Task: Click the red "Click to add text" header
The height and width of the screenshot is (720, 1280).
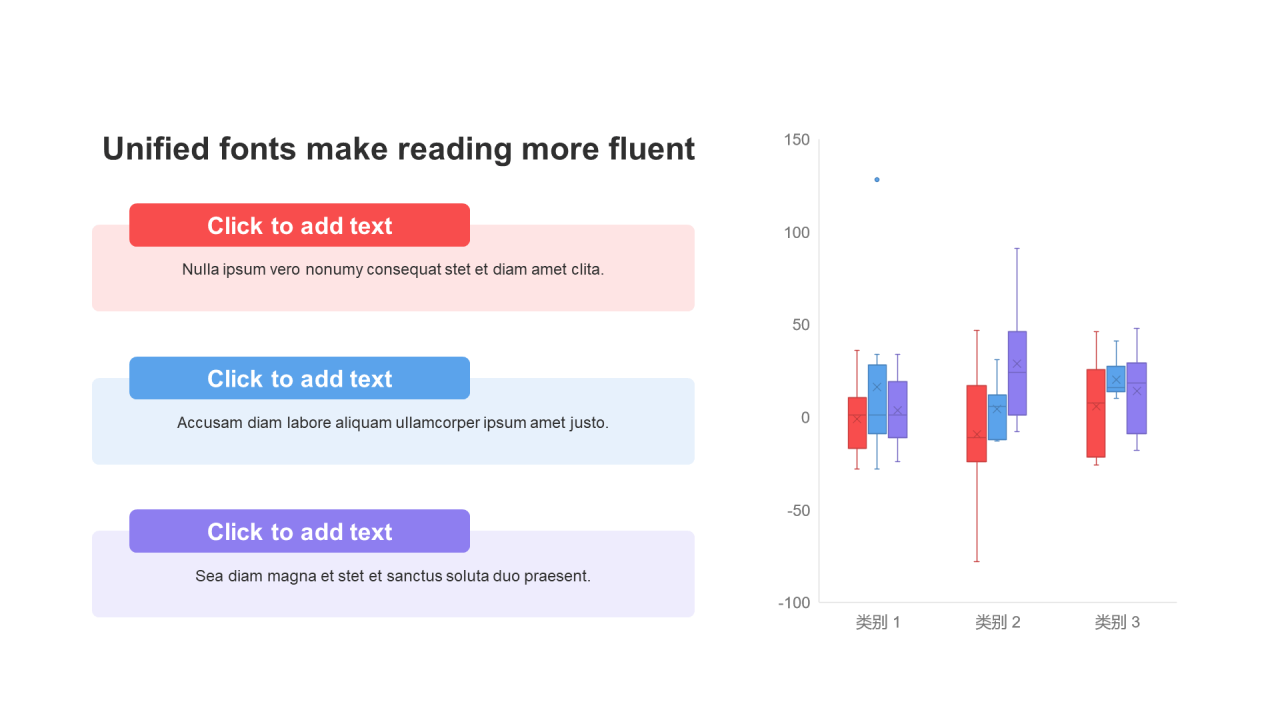Action: click(x=299, y=226)
